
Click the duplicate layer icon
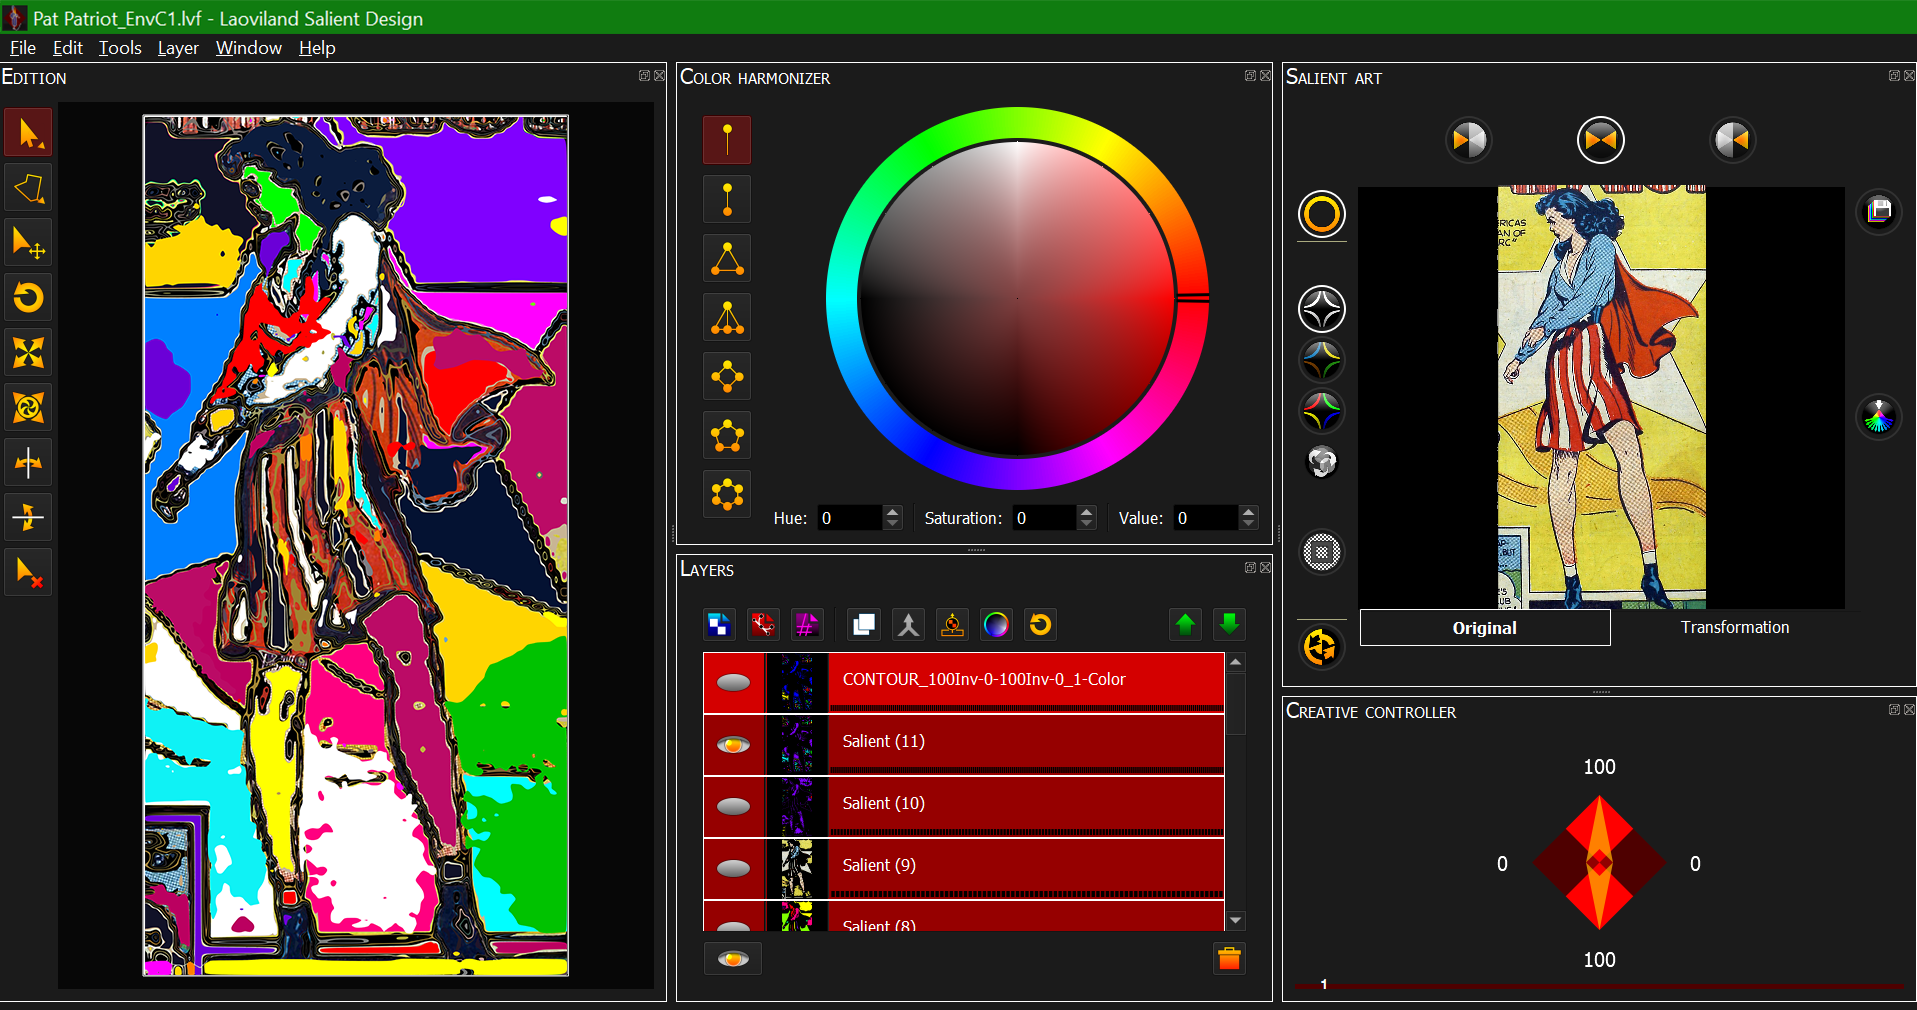(863, 625)
